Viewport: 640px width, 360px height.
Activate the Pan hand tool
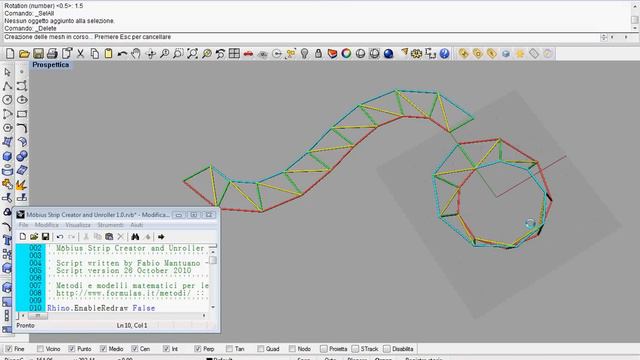136,53
